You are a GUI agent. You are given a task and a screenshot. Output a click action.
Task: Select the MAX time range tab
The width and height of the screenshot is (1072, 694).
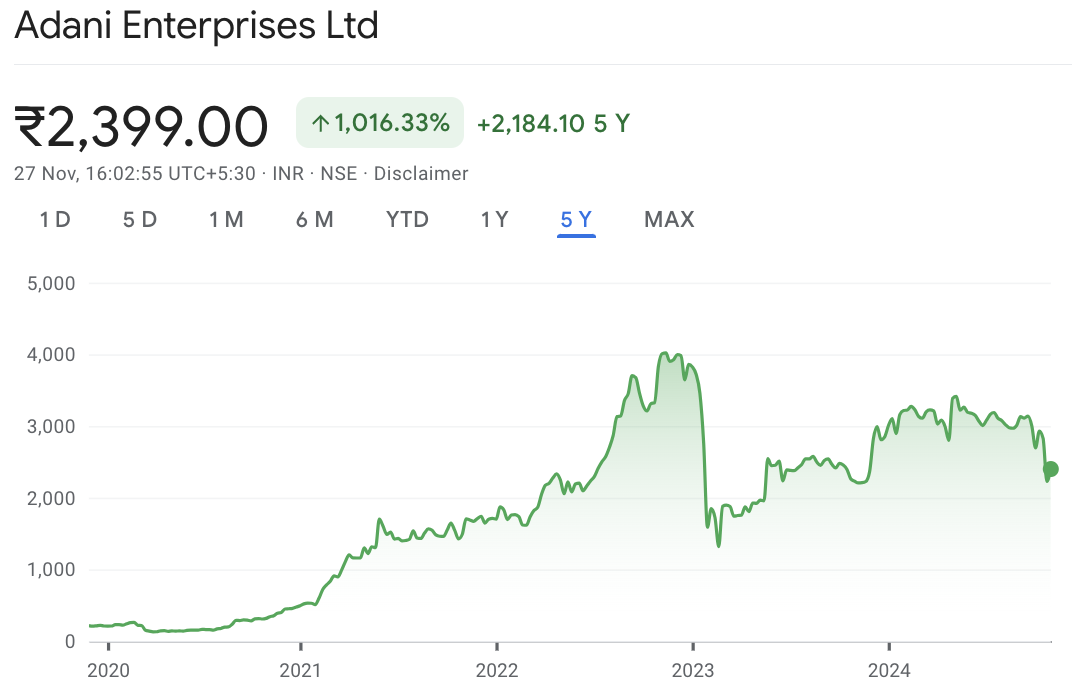(669, 220)
